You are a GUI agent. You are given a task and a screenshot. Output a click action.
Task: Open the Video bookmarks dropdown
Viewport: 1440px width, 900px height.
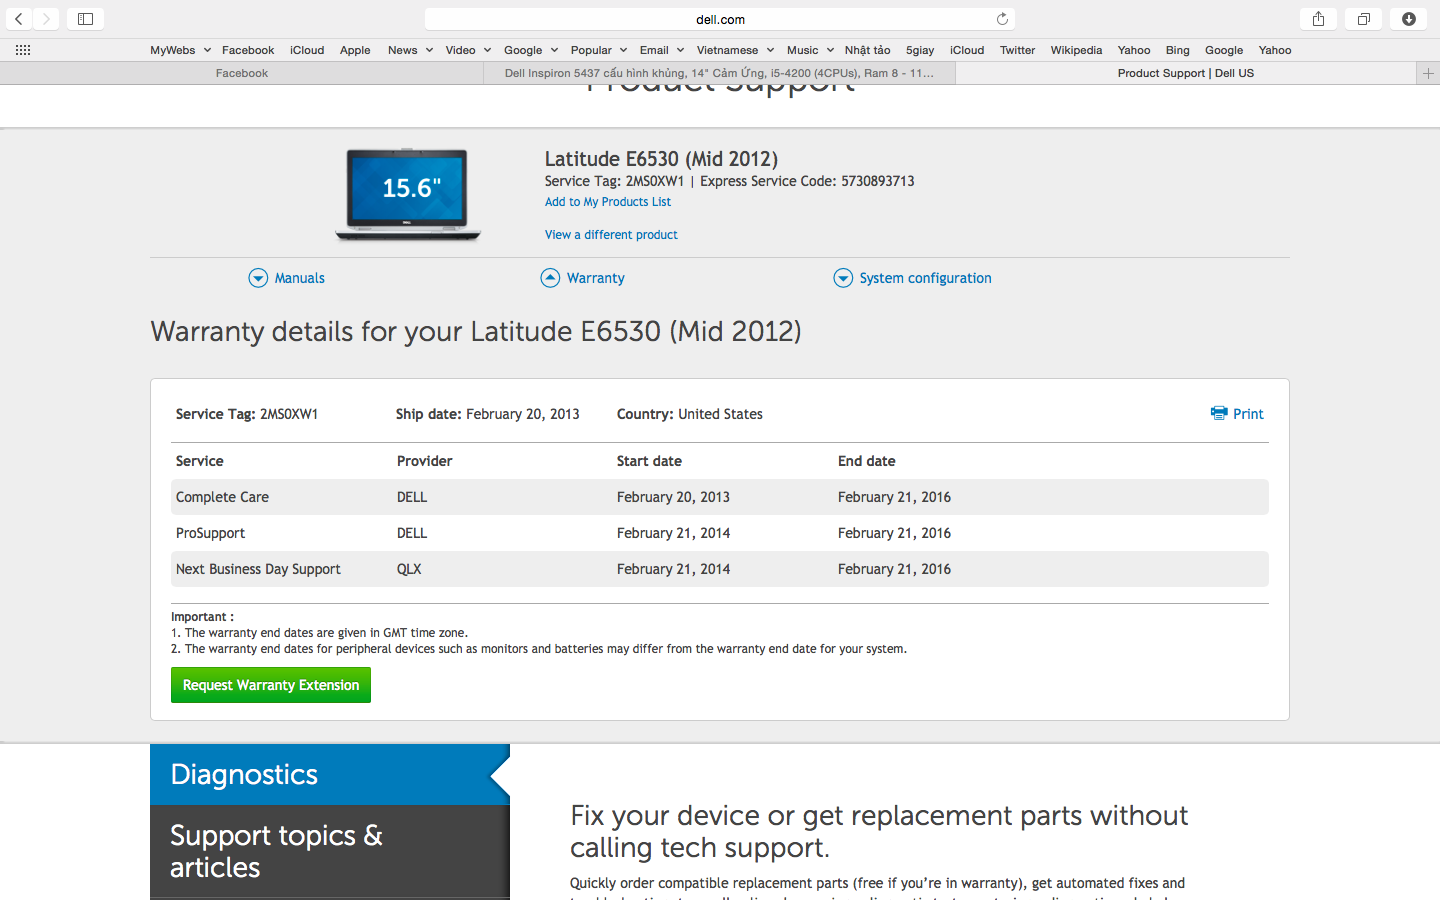pos(468,50)
